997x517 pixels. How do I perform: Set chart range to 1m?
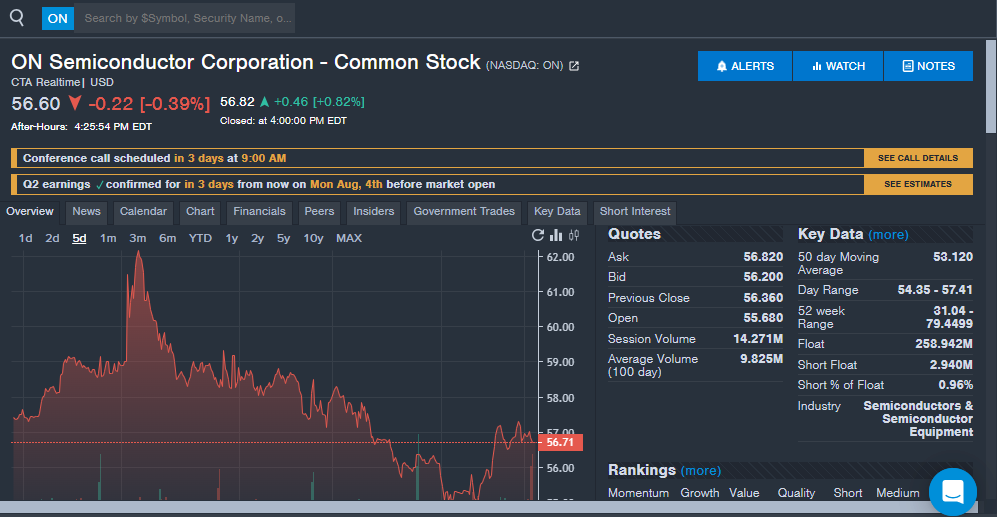[108, 238]
